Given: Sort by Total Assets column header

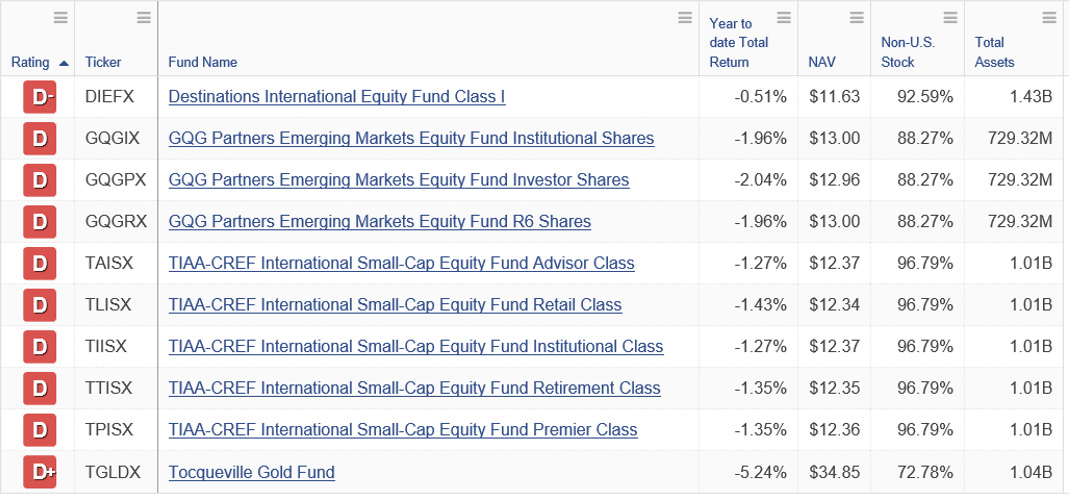Looking at the screenshot, I should tap(995, 52).
